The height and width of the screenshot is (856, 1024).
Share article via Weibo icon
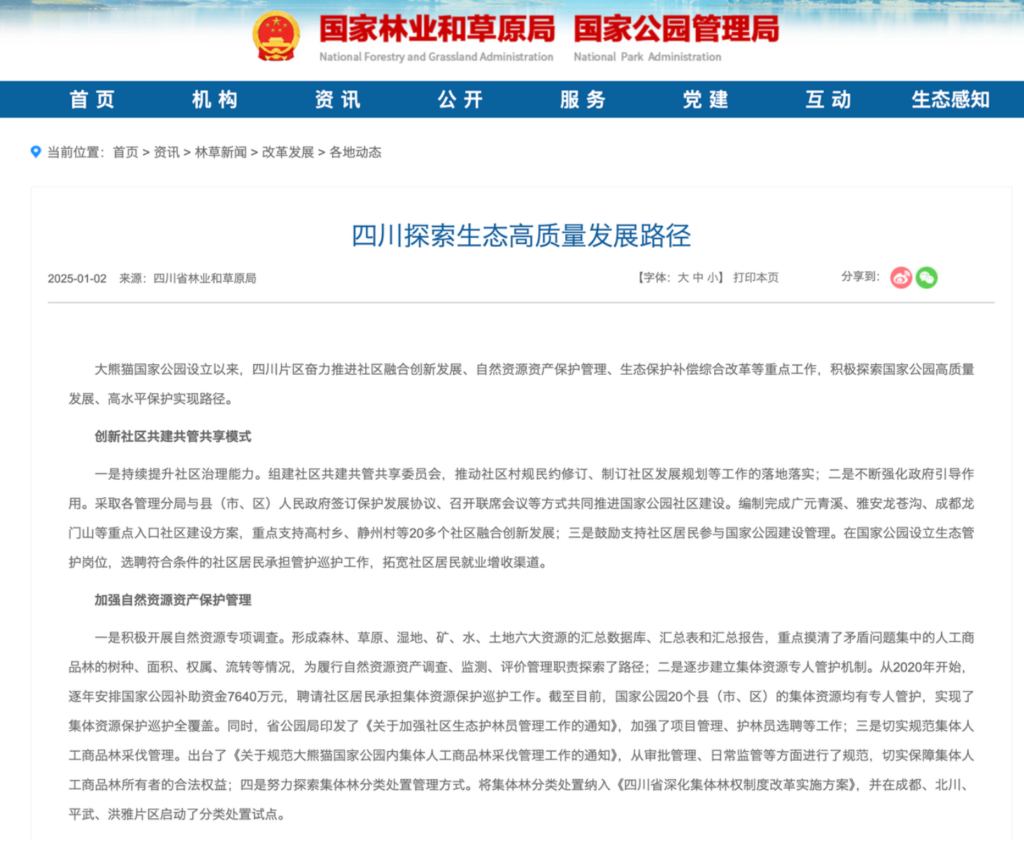coord(901,278)
